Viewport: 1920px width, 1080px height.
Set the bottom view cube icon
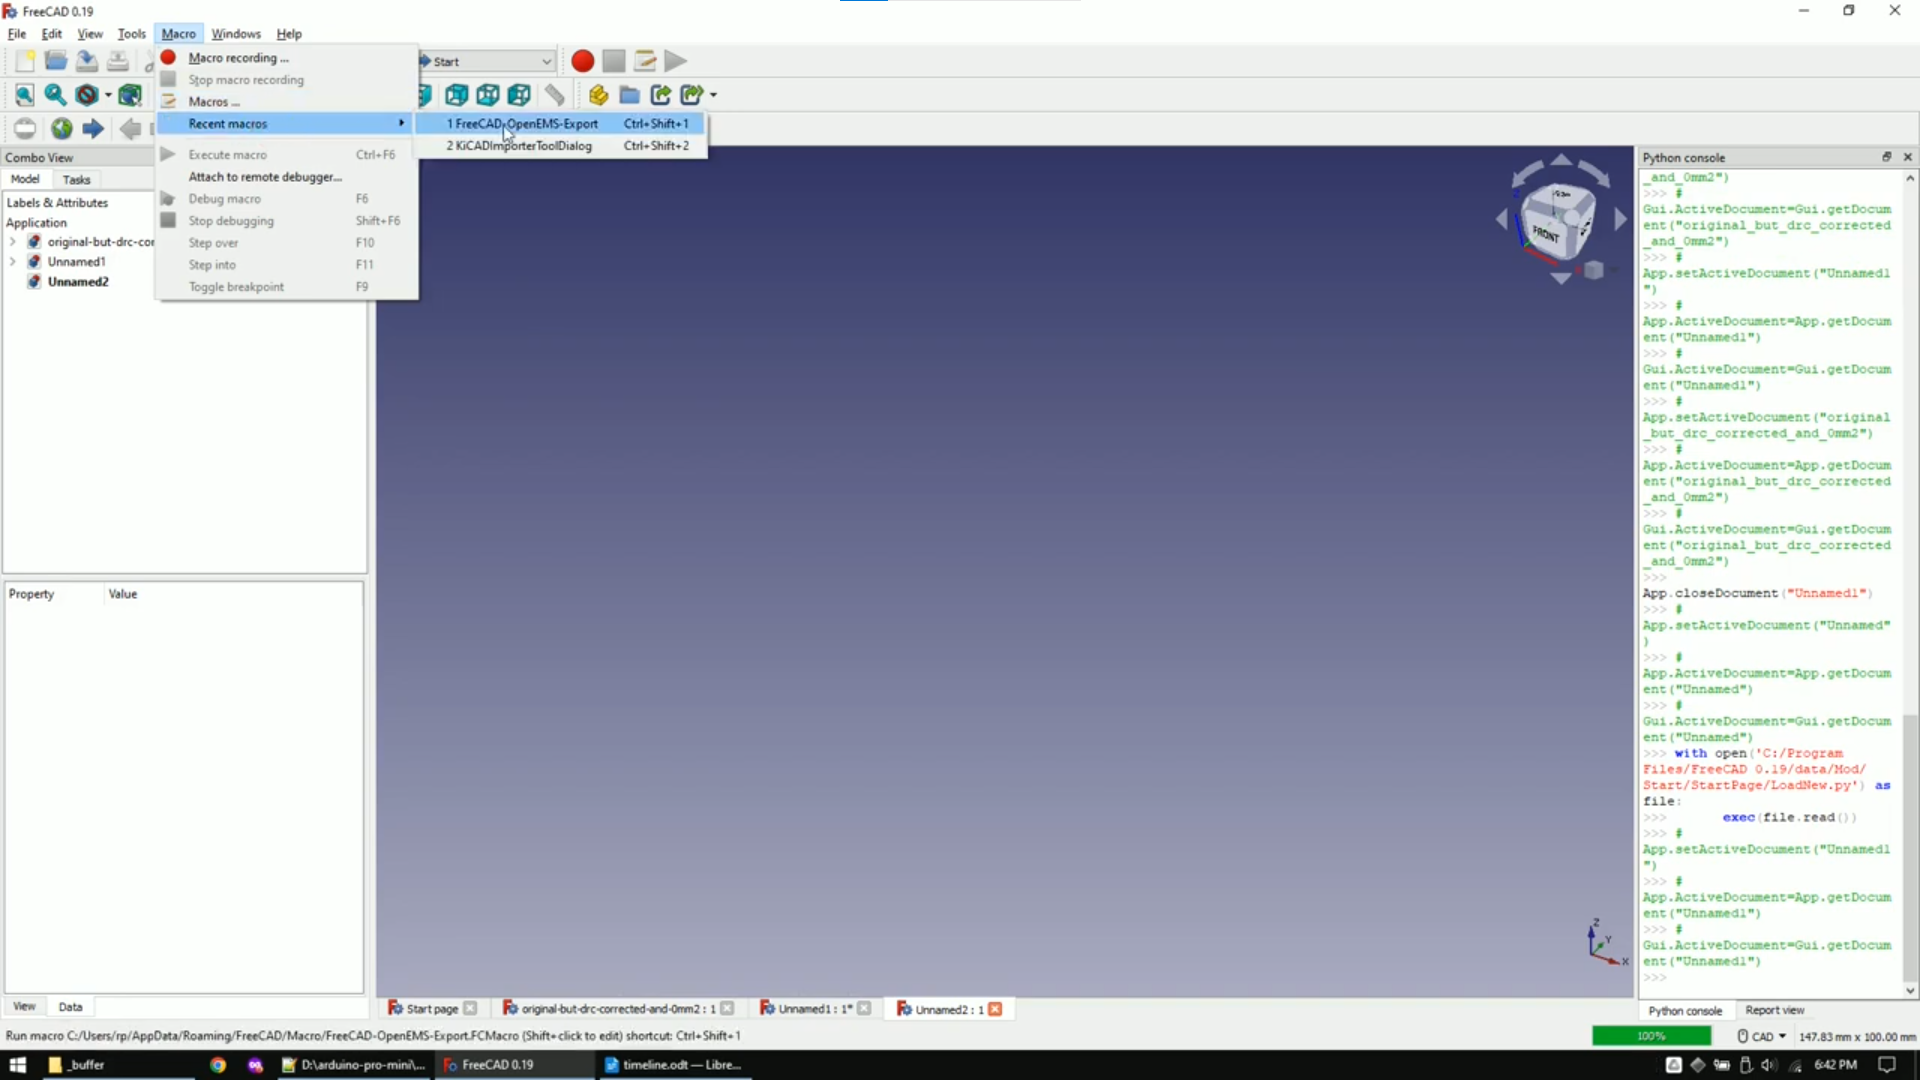488,95
